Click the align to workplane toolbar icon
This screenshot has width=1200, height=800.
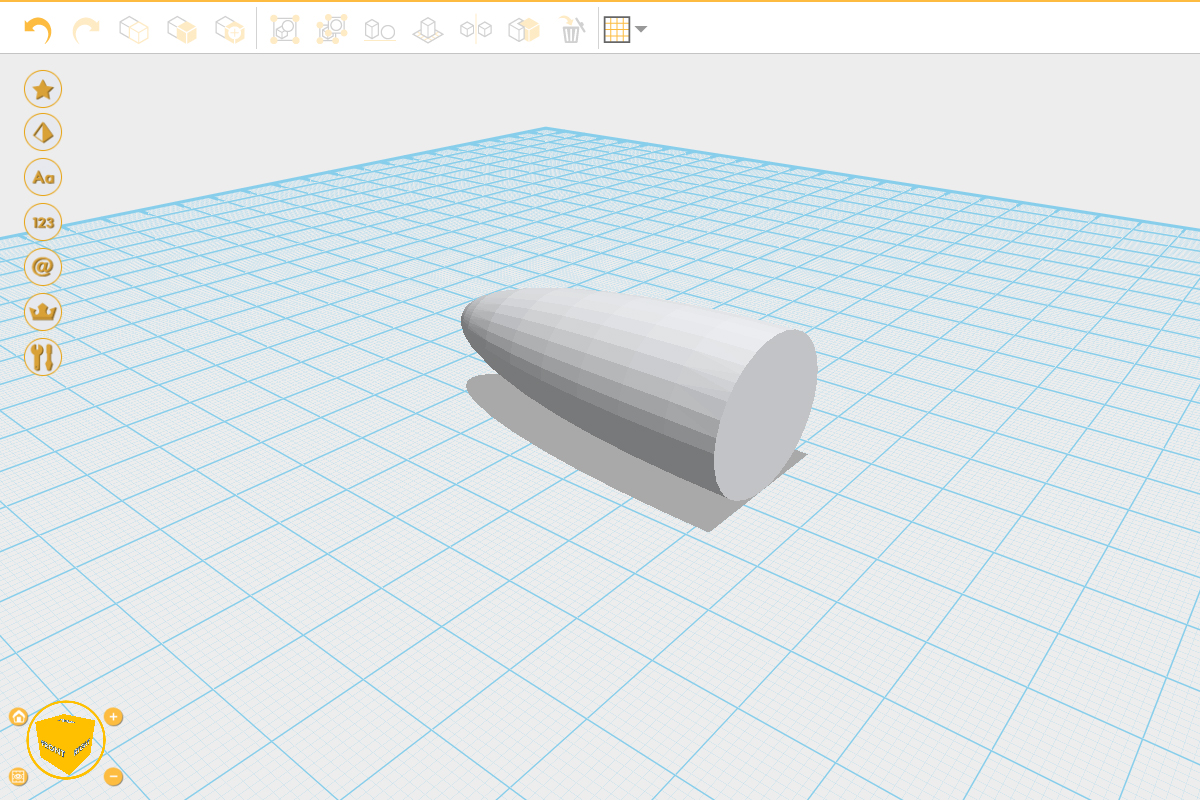tap(428, 30)
